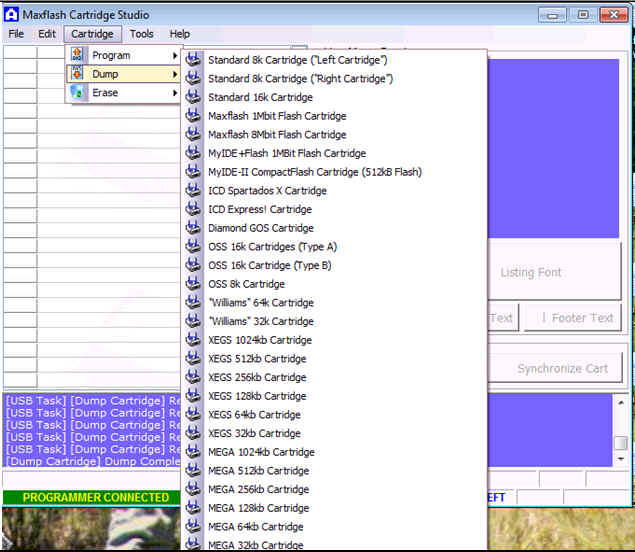Choose MyIDE-II CompactFlash Cartridge (512kB Flash)
The width and height of the screenshot is (635, 552).
pyautogui.click(x=314, y=172)
